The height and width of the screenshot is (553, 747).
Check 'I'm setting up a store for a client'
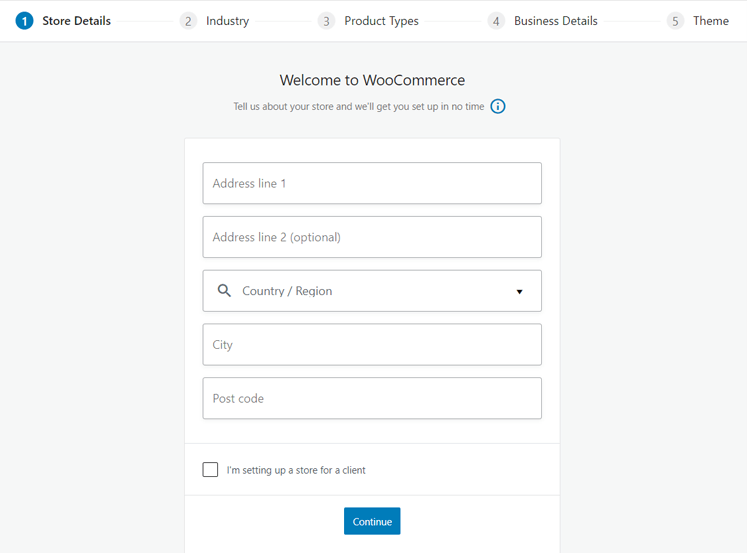210,469
